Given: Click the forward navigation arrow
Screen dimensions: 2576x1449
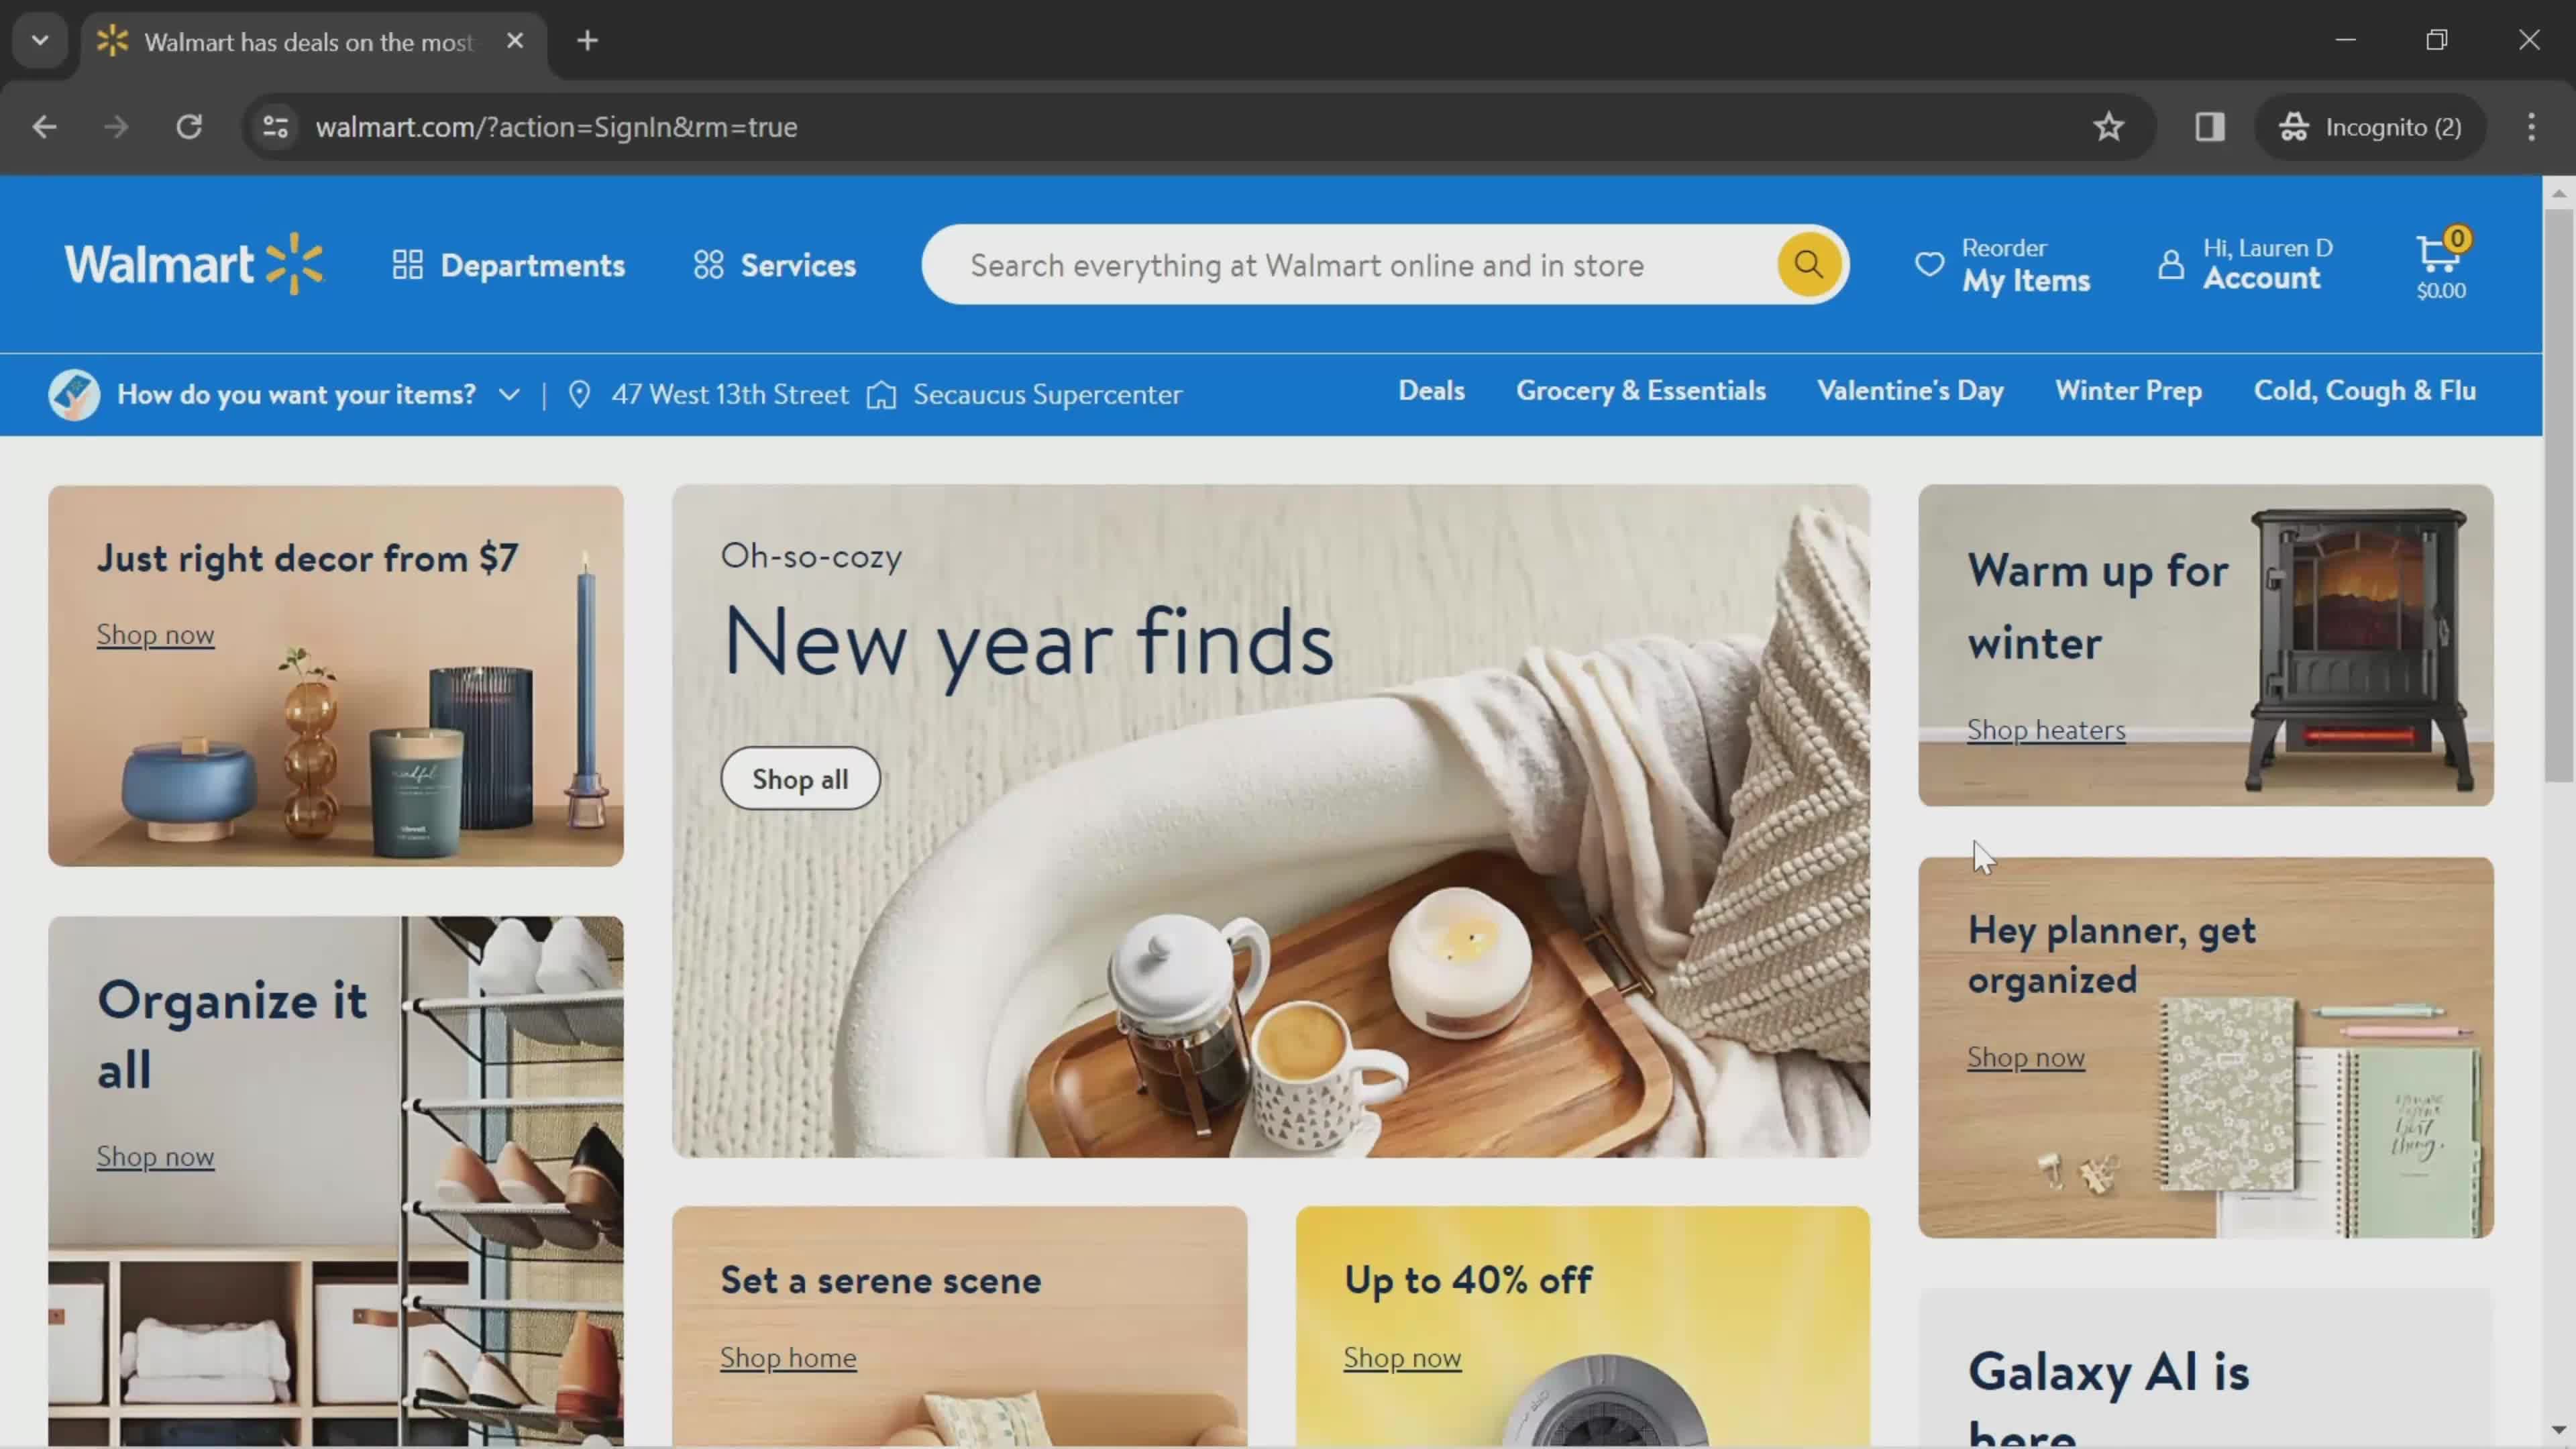Looking at the screenshot, I should coord(117,127).
